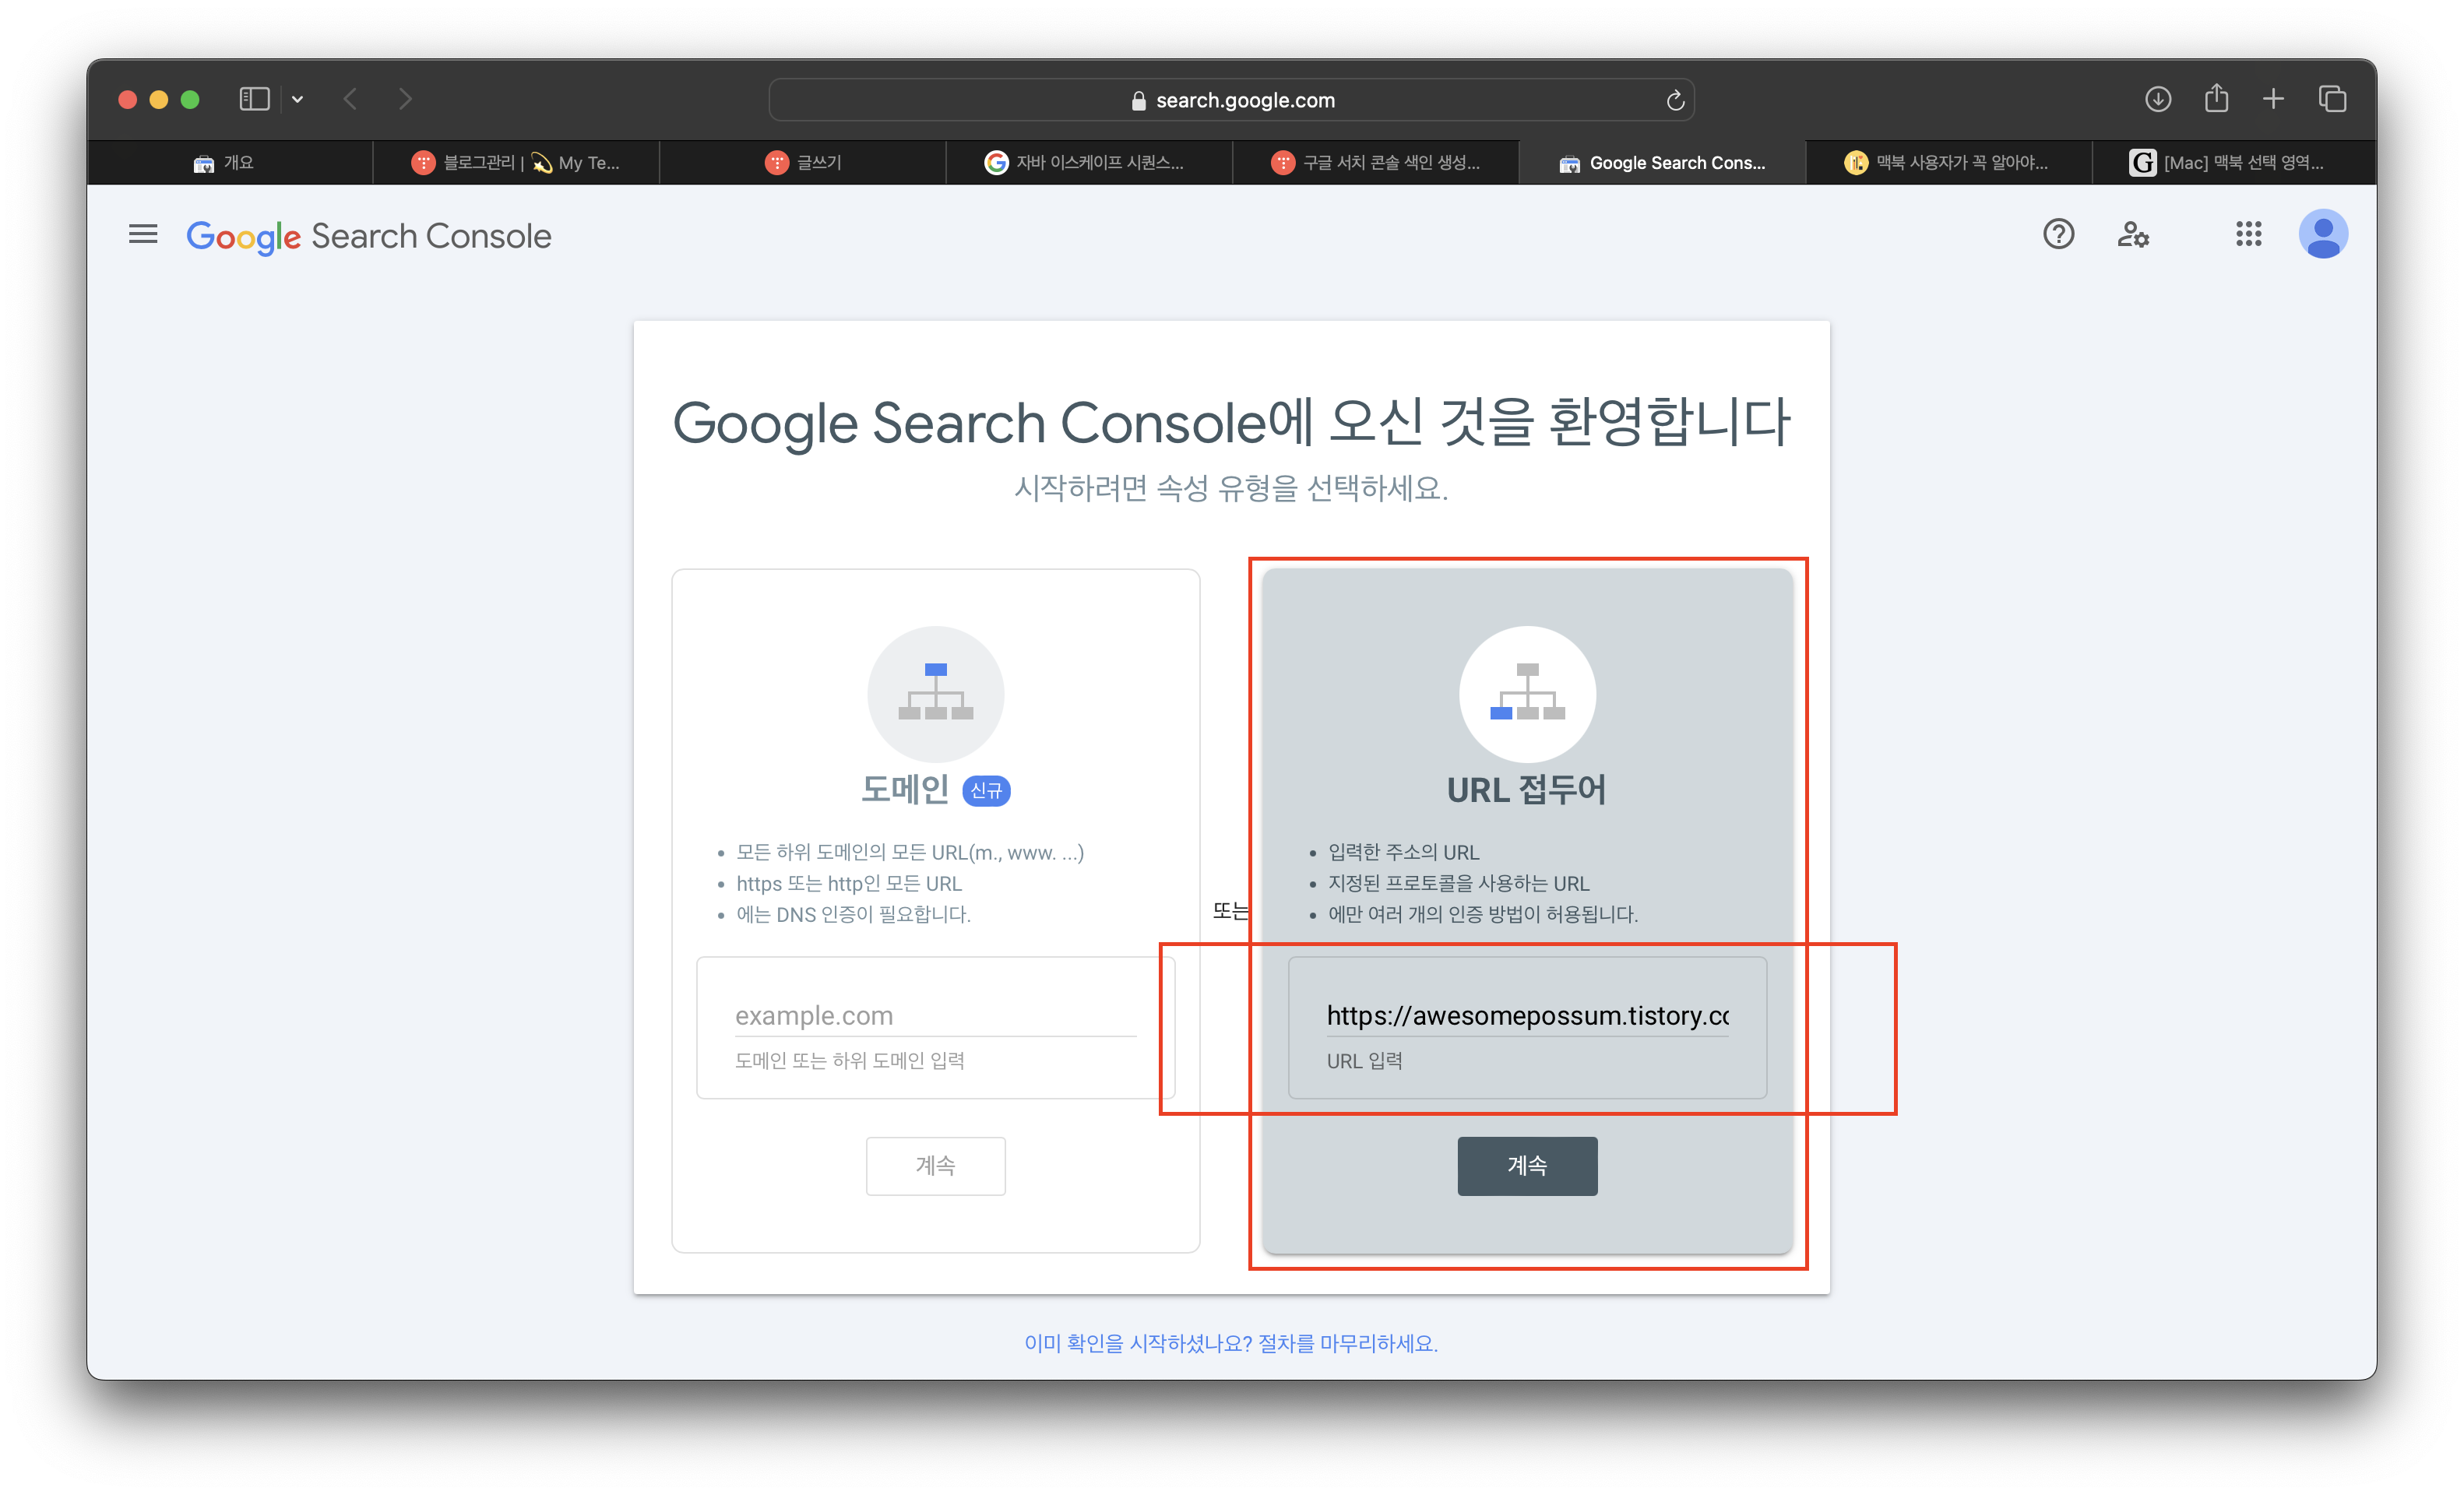
Task: Click the 도메인 heading text
Action: click(905, 790)
